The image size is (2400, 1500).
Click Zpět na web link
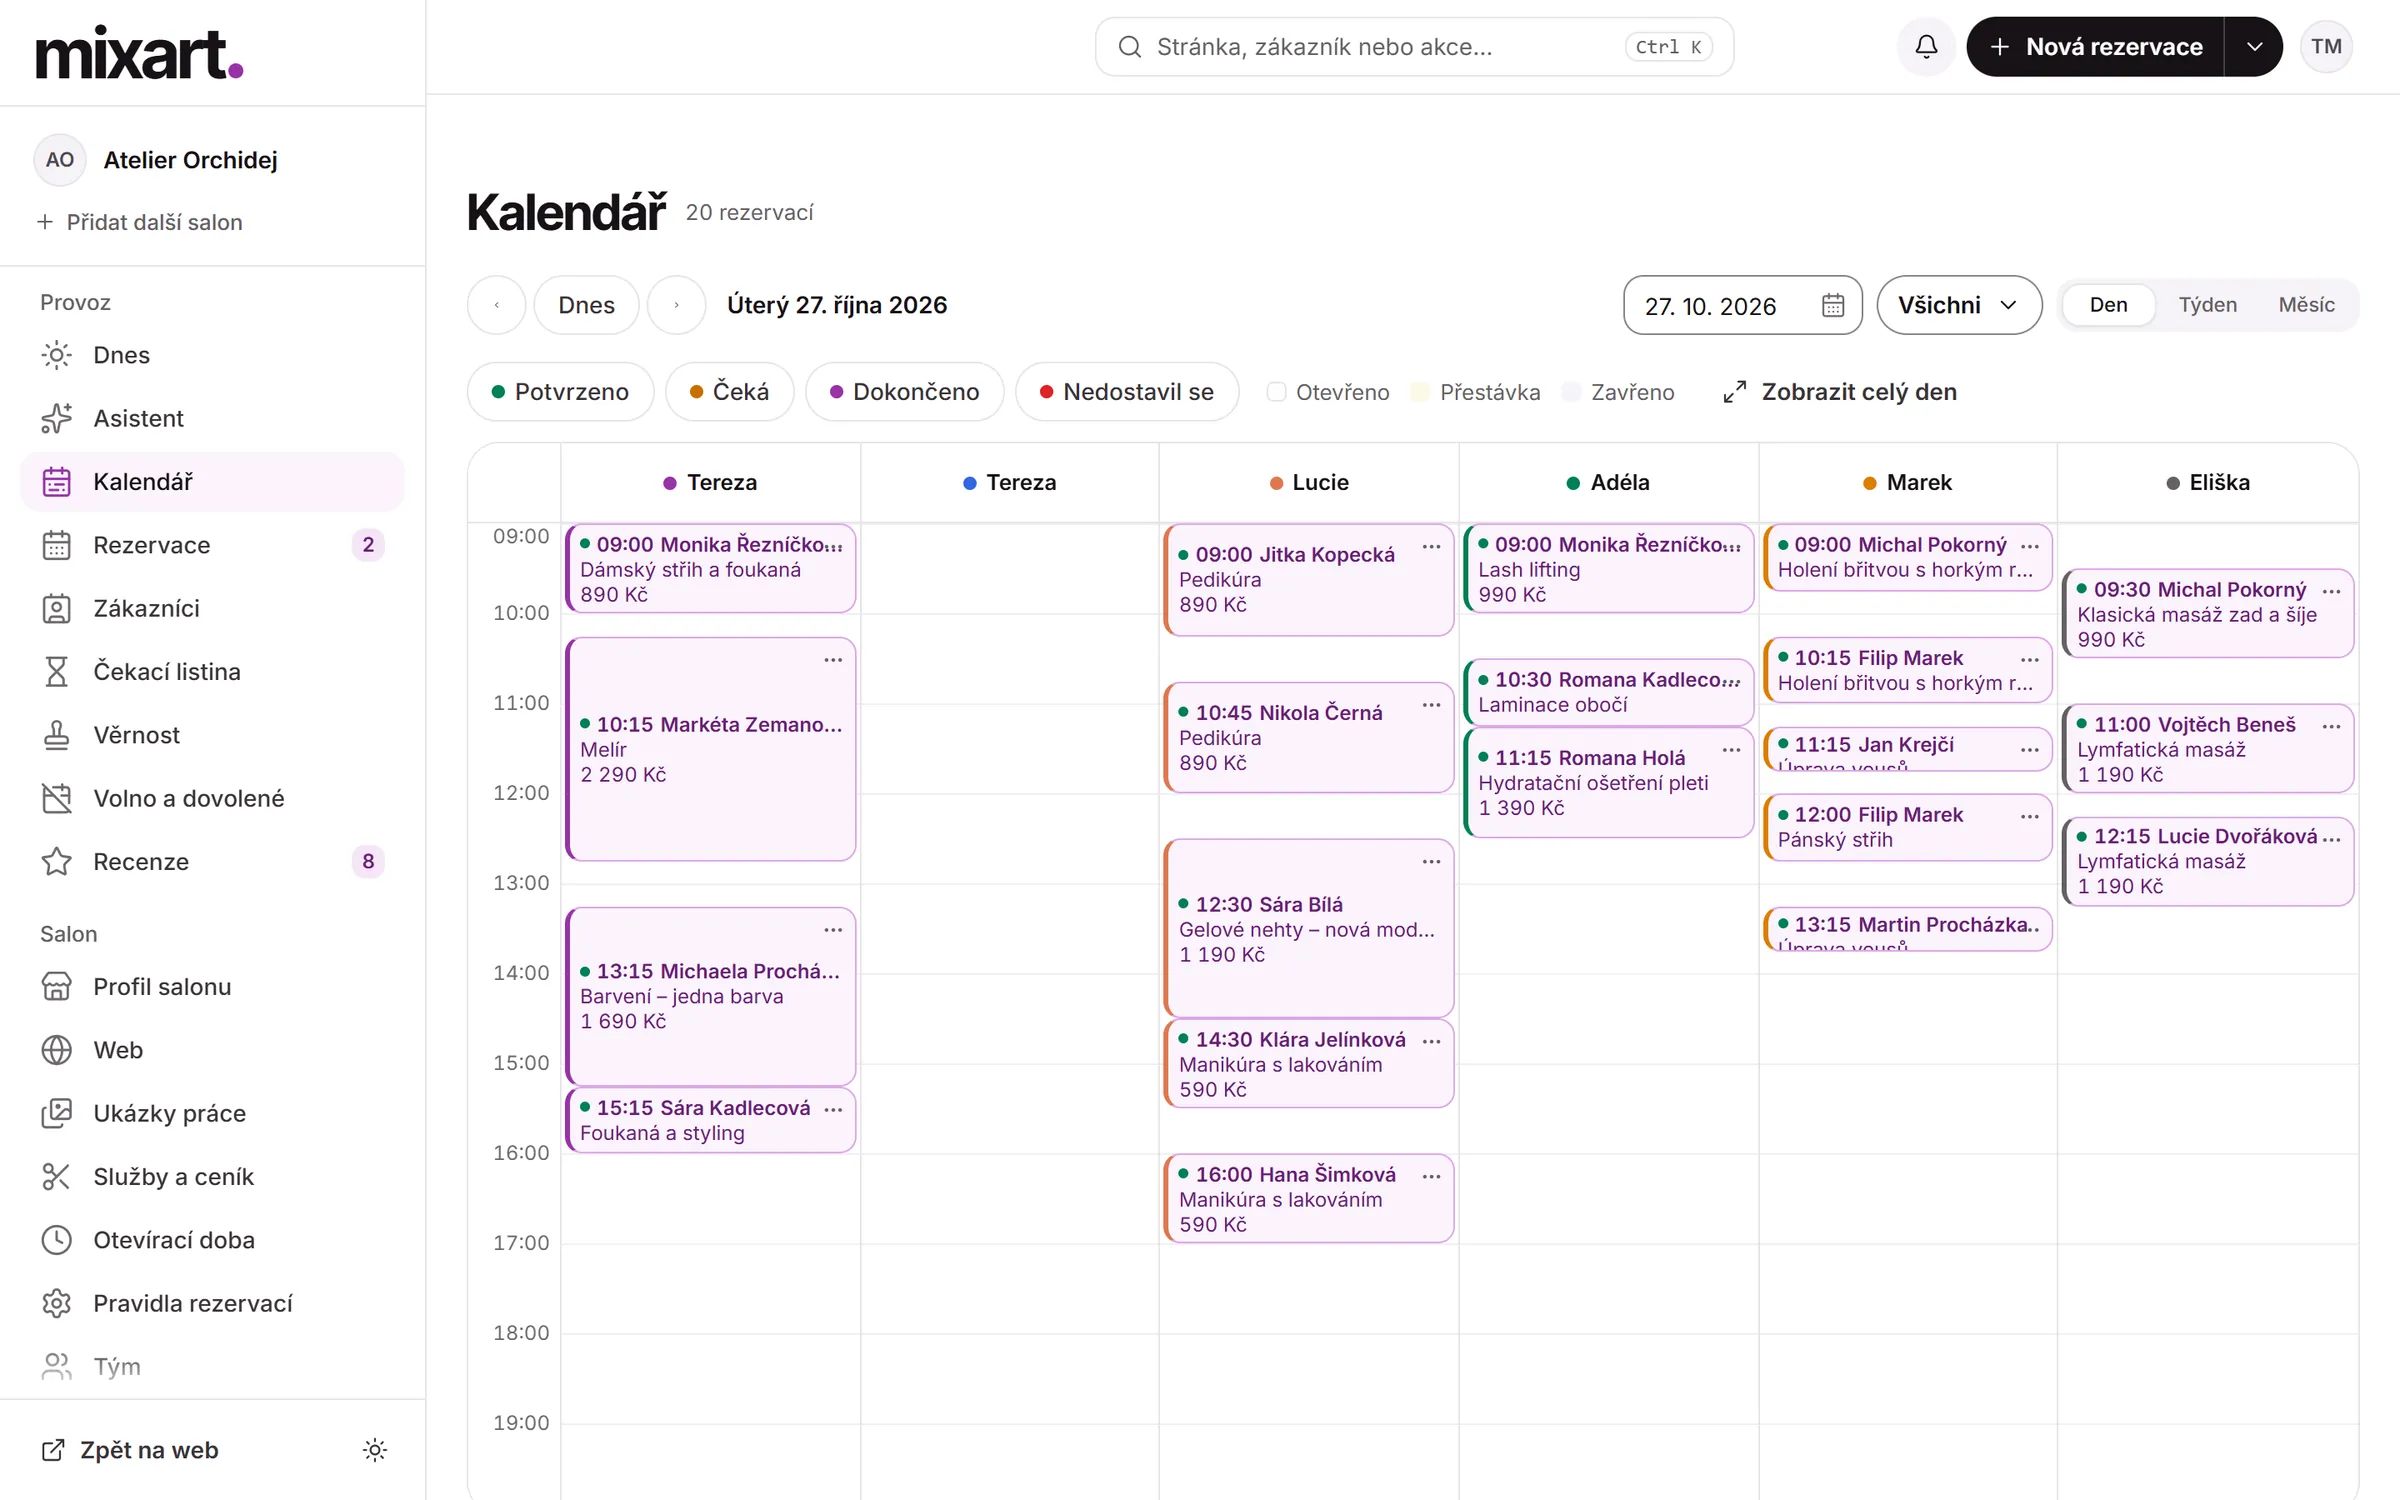tap(130, 1450)
